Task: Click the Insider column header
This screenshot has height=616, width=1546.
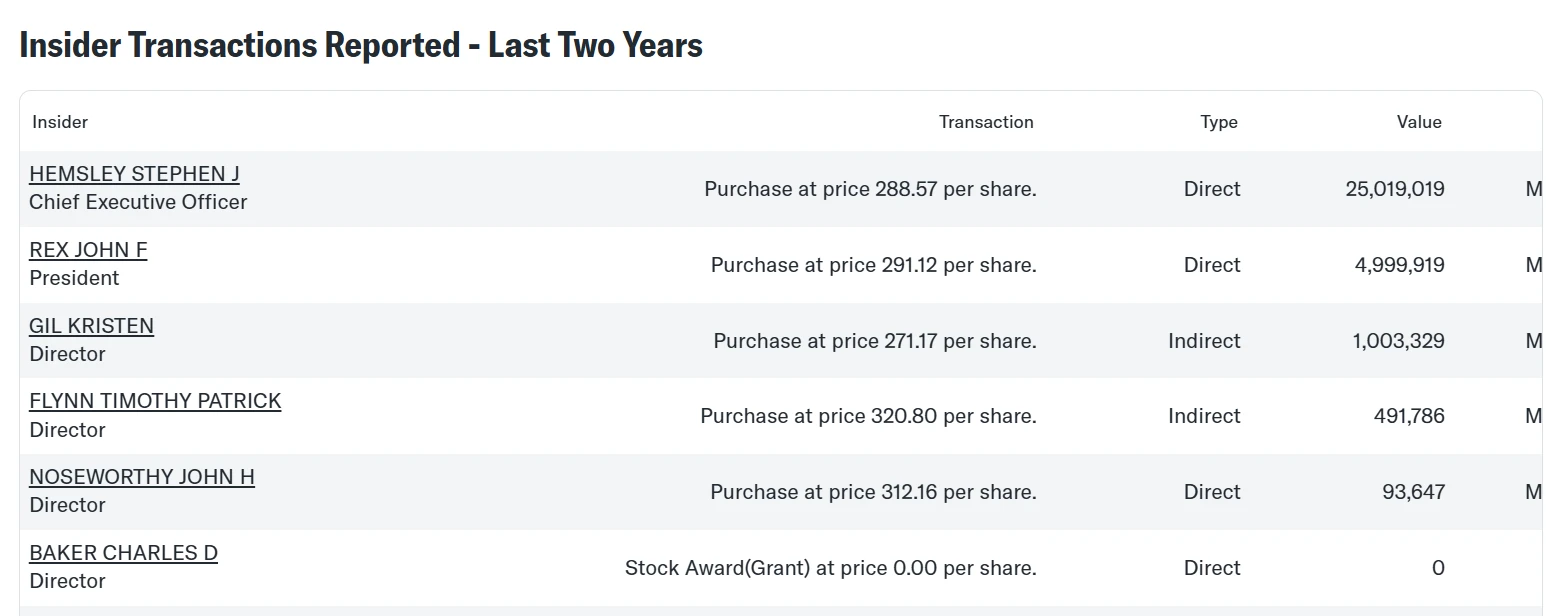Action: point(60,122)
